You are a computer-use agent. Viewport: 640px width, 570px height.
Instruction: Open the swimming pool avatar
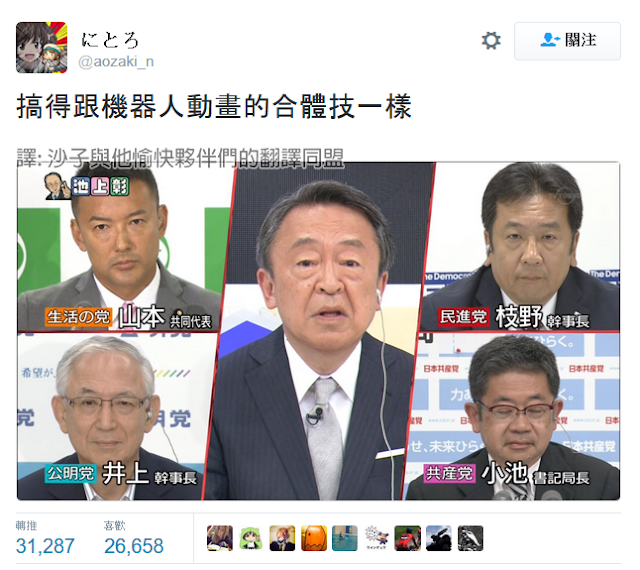(x=344, y=538)
